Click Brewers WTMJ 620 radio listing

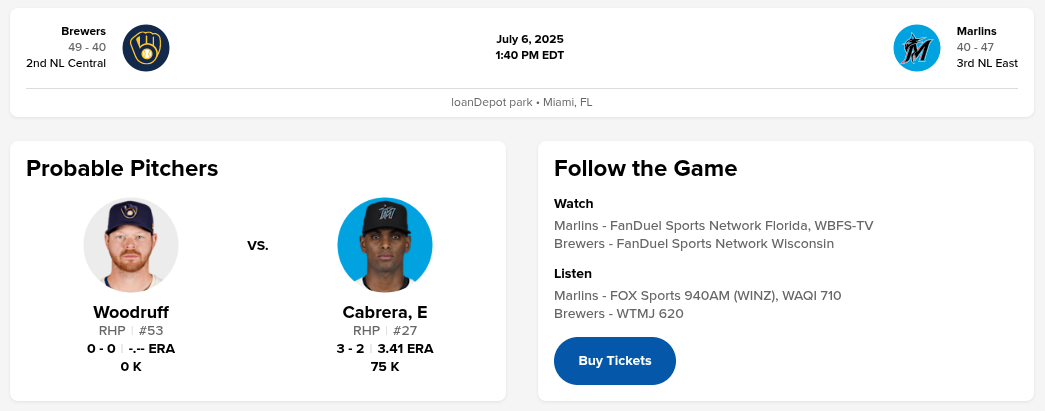(x=619, y=313)
